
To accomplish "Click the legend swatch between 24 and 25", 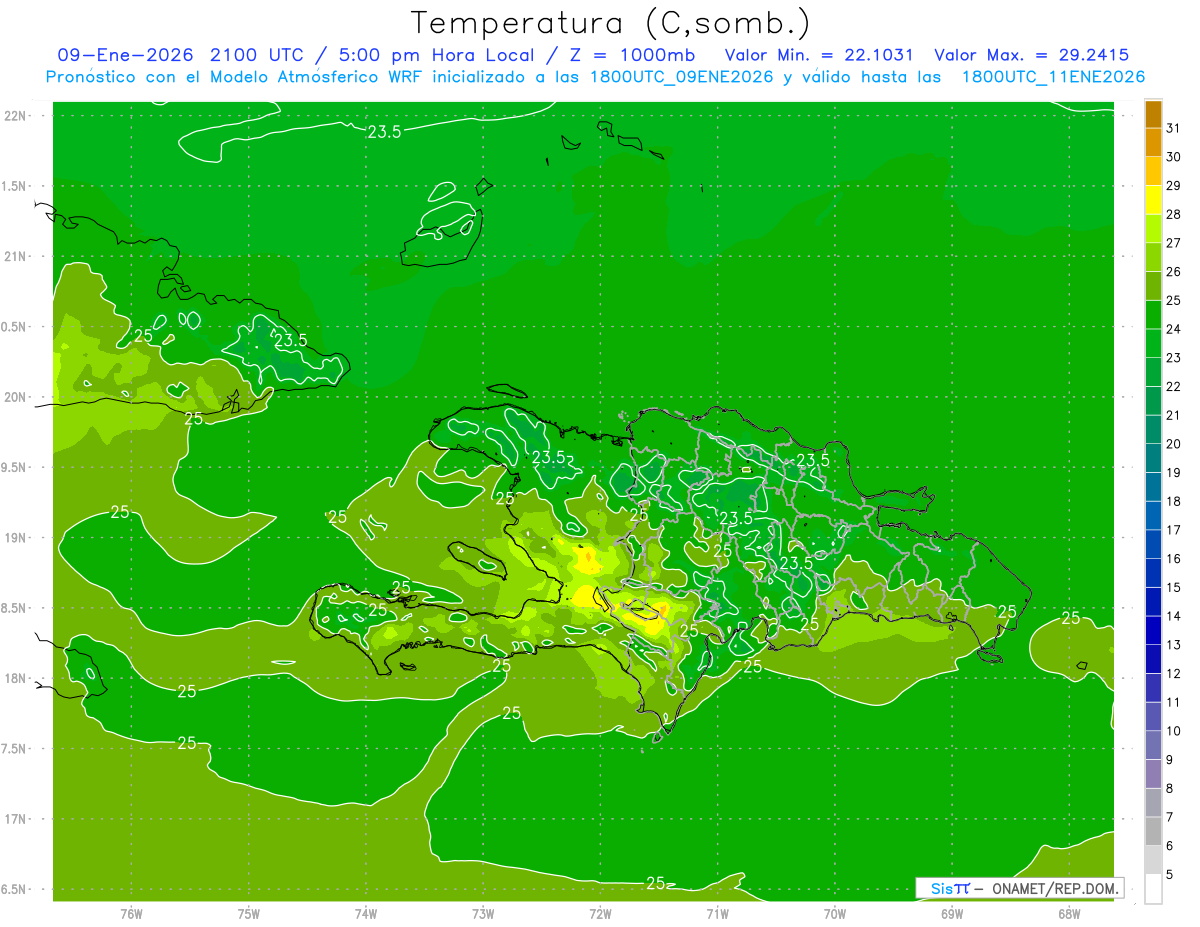I will 1153,315.
